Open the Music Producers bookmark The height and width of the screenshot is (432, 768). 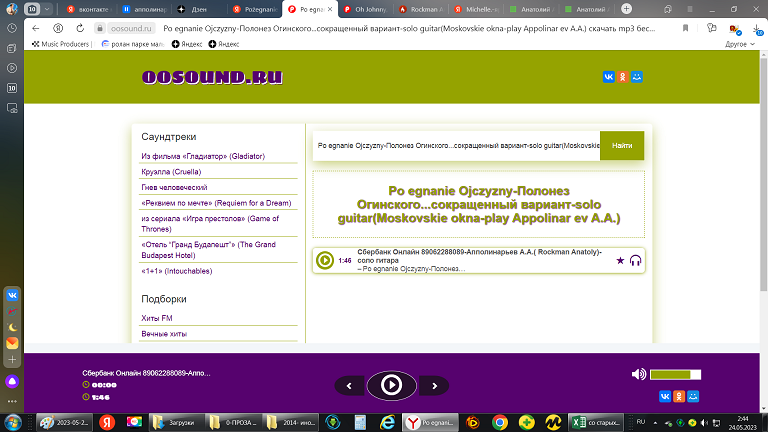[61, 44]
